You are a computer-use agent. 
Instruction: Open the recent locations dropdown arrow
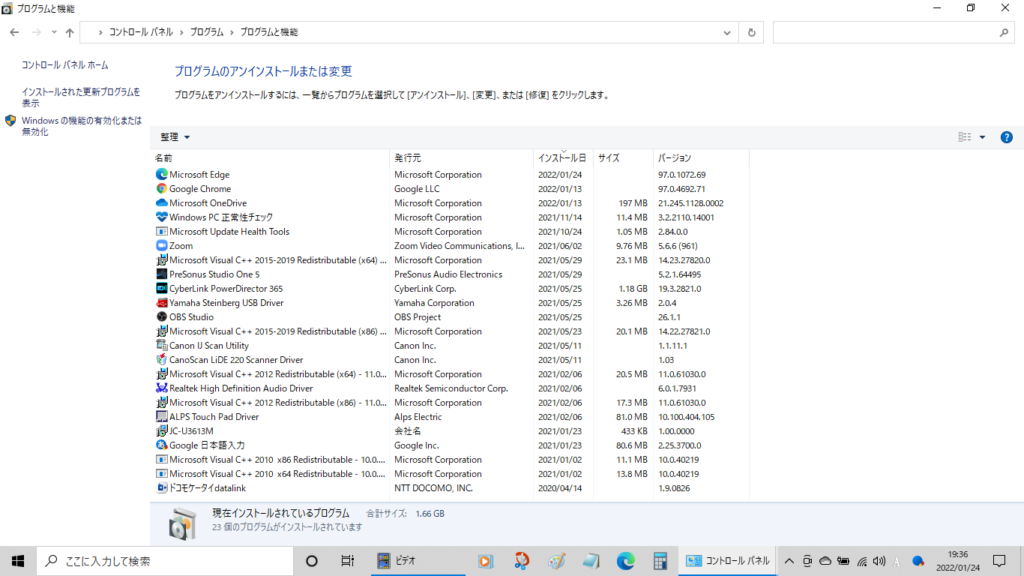[x=54, y=32]
